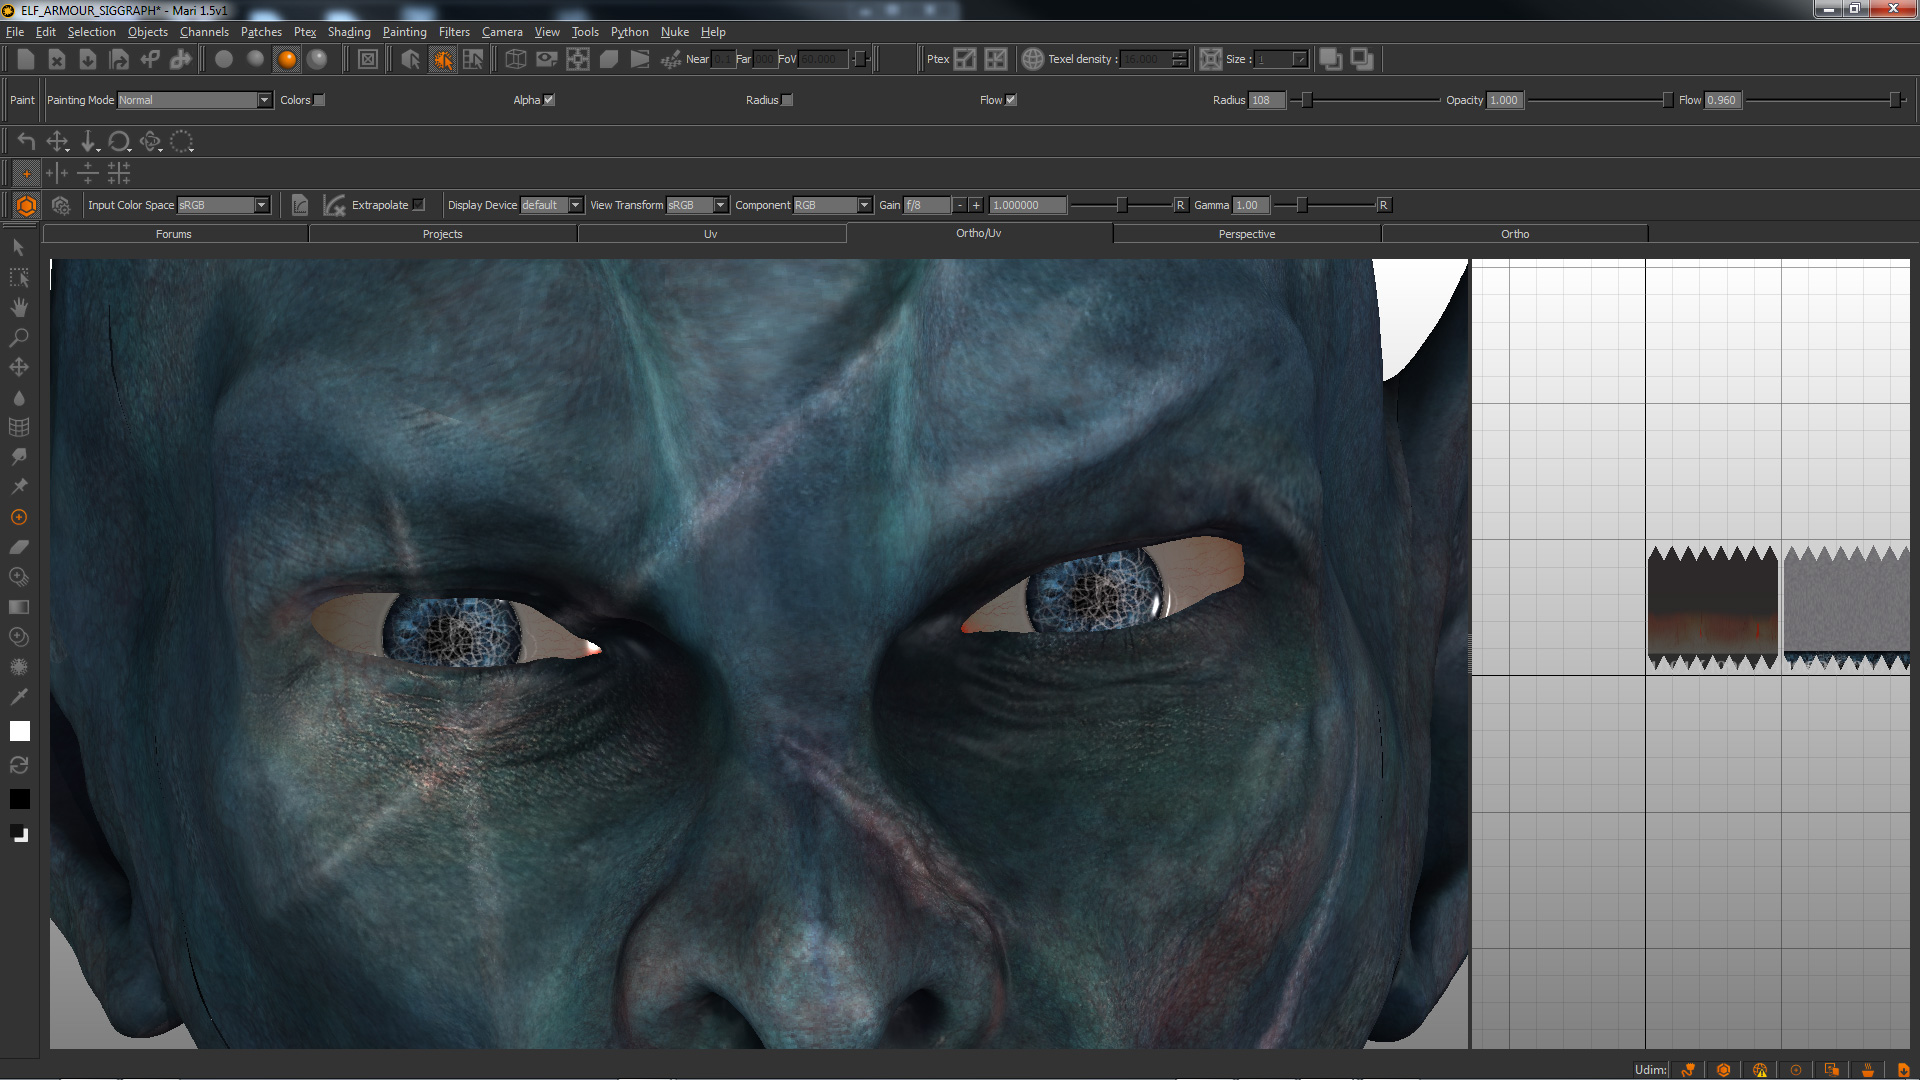Image resolution: width=1920 pixels, height=1080 pixels.
Task: Open the File menu
Action: pyautogui.click(x=15, y=32)
